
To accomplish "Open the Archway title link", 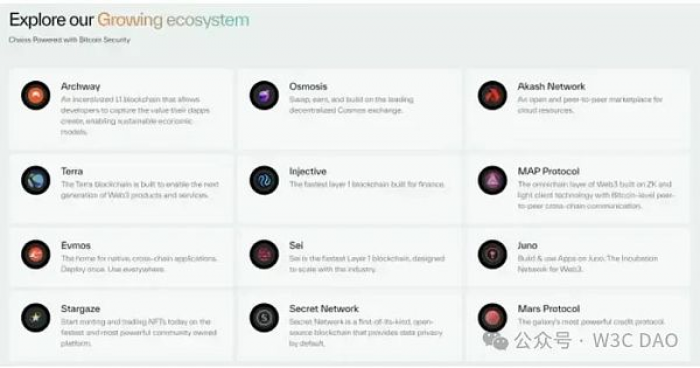I will [x=80, y=87].
